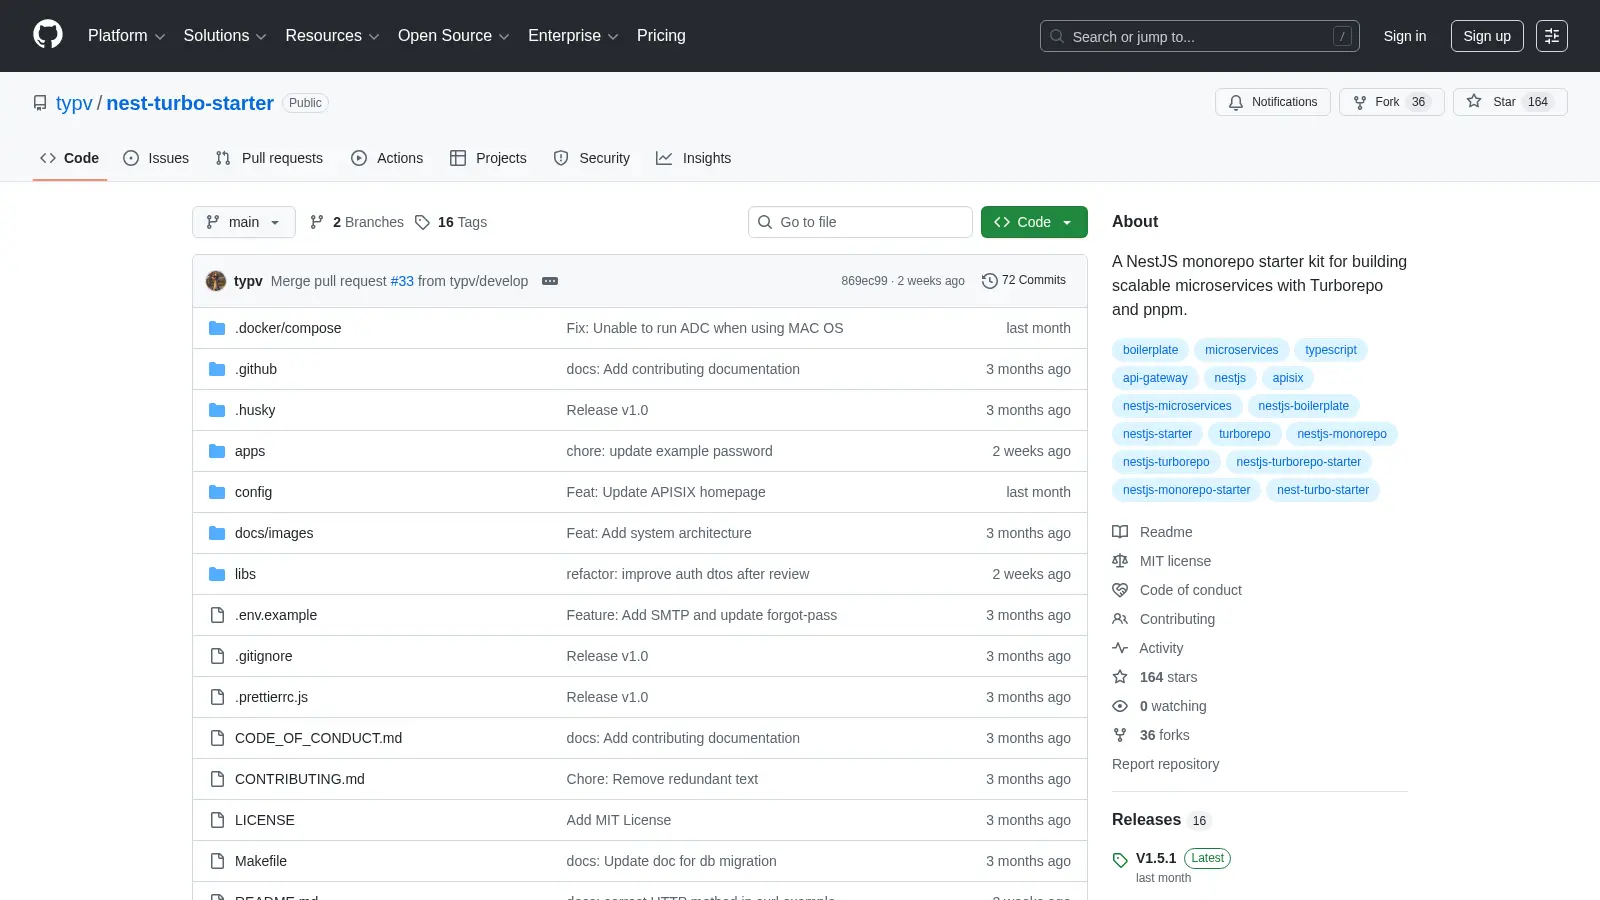Click the folder icon for libs
This screenshot has height=900, width=1600.
pyautogui.click(x=217, y=574)
